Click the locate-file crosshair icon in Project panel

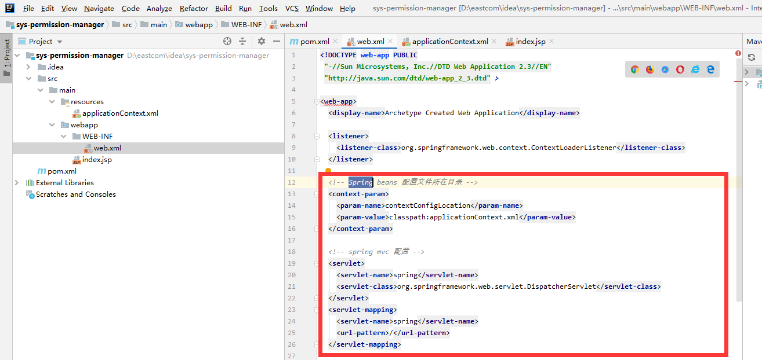[227, 41]
